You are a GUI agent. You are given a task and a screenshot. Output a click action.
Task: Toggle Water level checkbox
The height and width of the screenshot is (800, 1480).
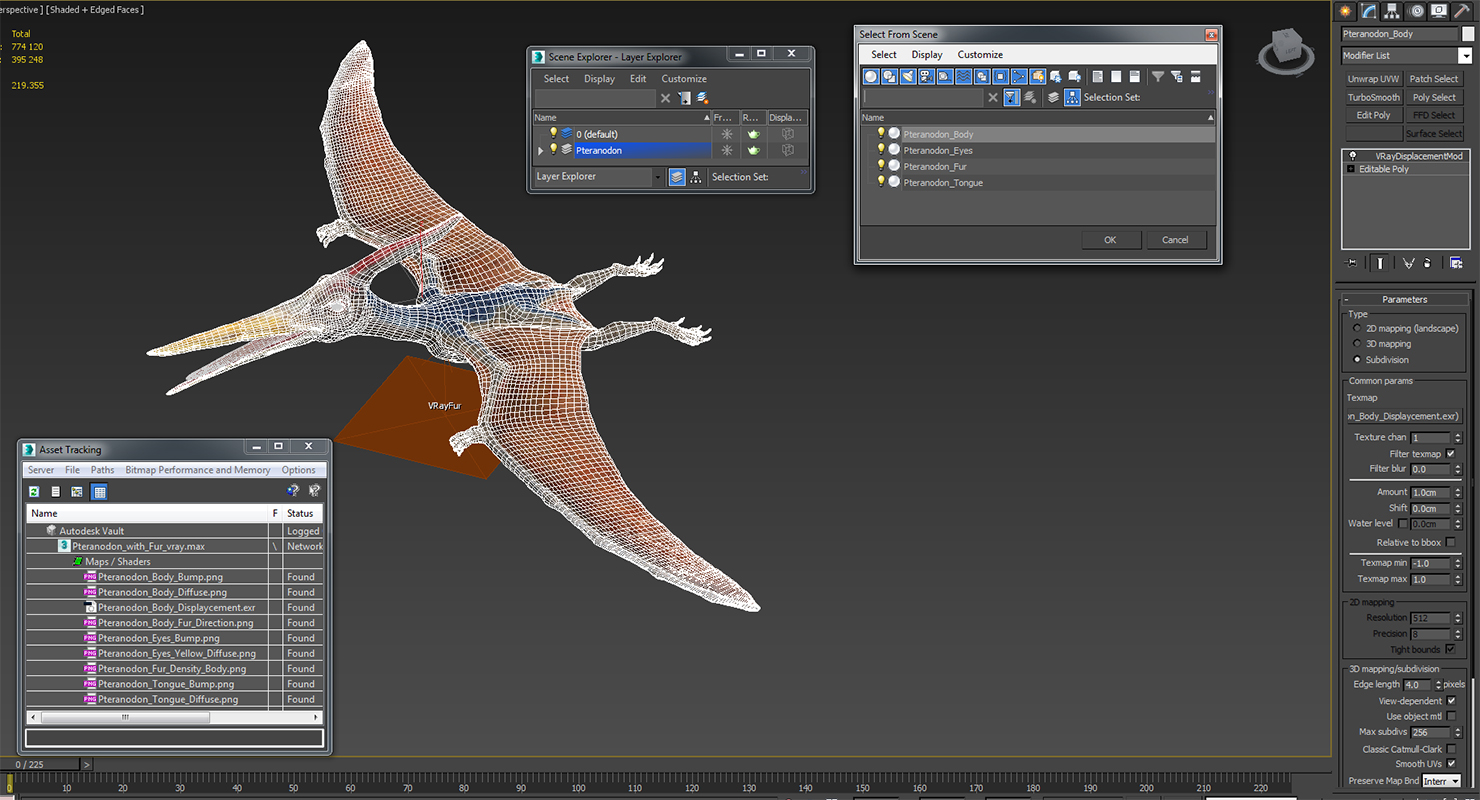1403,523
